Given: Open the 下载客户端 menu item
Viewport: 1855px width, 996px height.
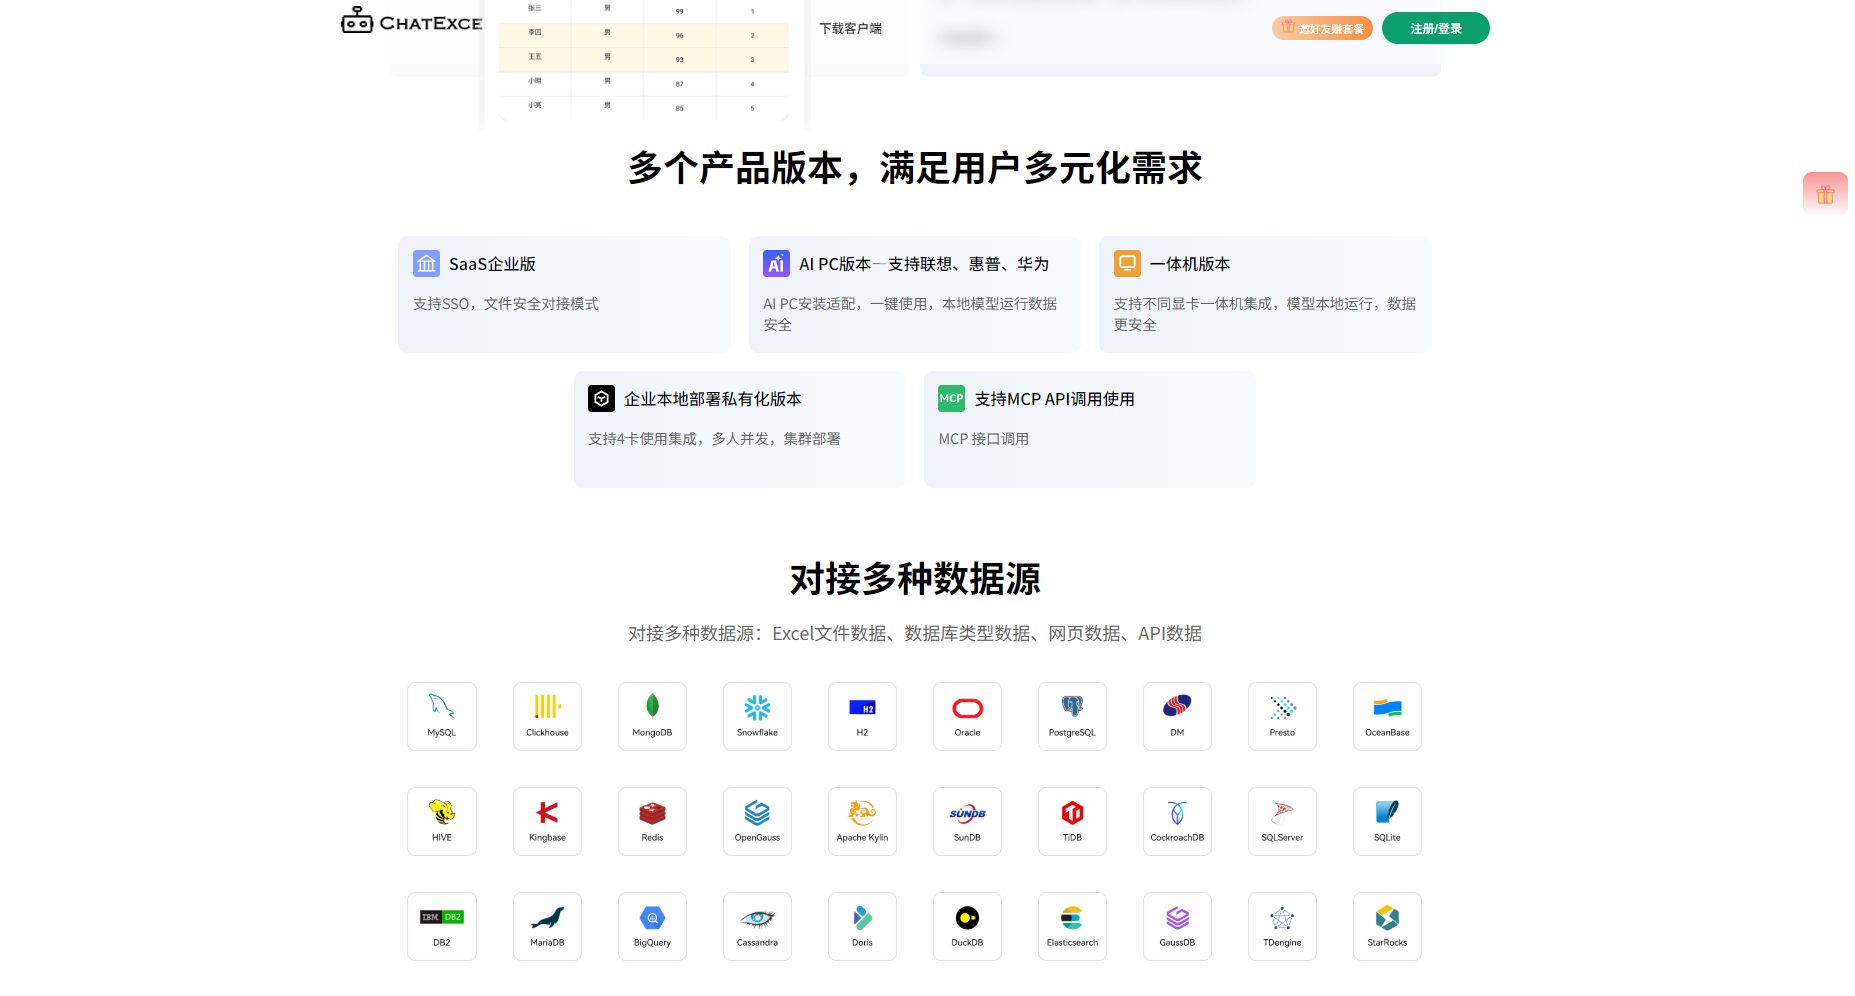Looking at the screenshot, I should coord(850,28).
